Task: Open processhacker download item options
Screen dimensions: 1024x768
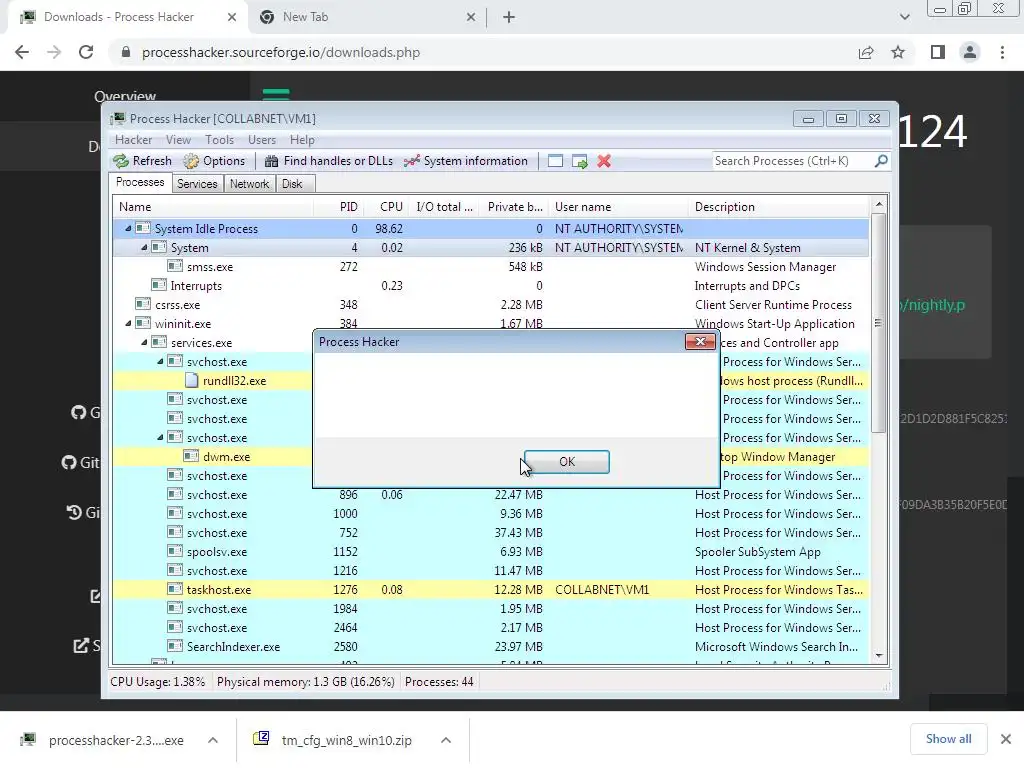Action: pos(213,740)
